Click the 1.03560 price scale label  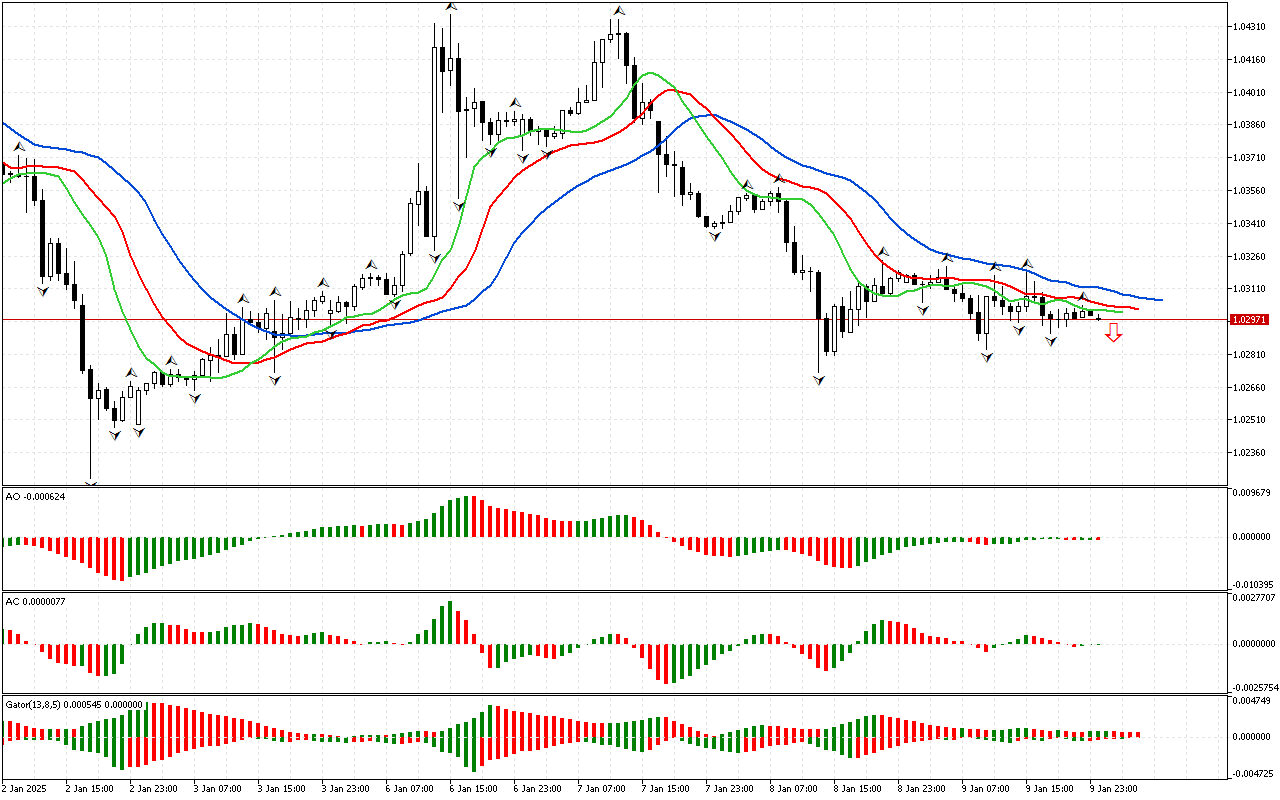1250,191
